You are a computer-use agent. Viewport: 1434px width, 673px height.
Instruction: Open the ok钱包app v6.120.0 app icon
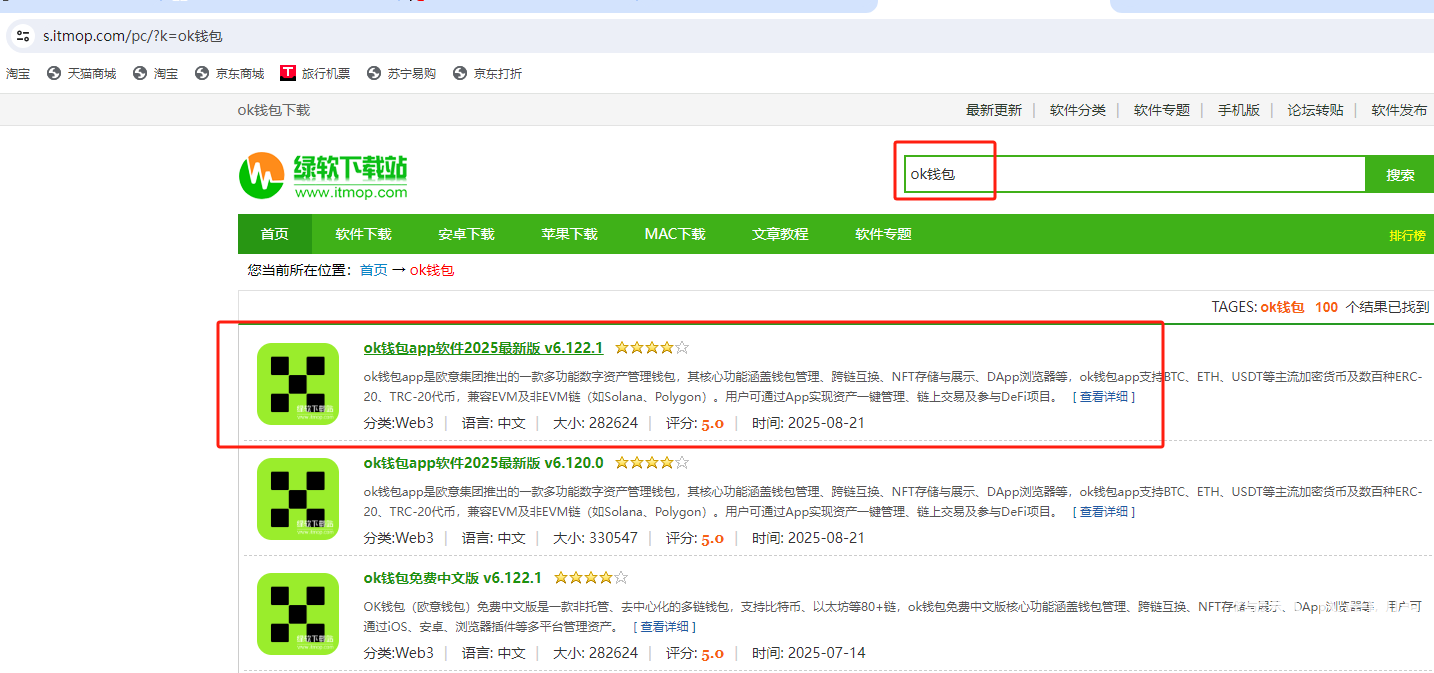[x=298, y=499]
